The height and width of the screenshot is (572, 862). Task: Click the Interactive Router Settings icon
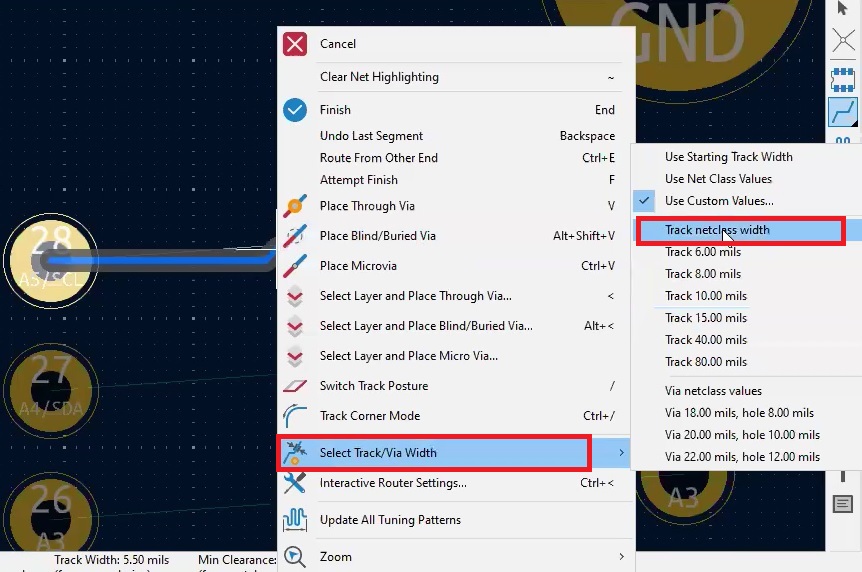[x=295, y=483]
